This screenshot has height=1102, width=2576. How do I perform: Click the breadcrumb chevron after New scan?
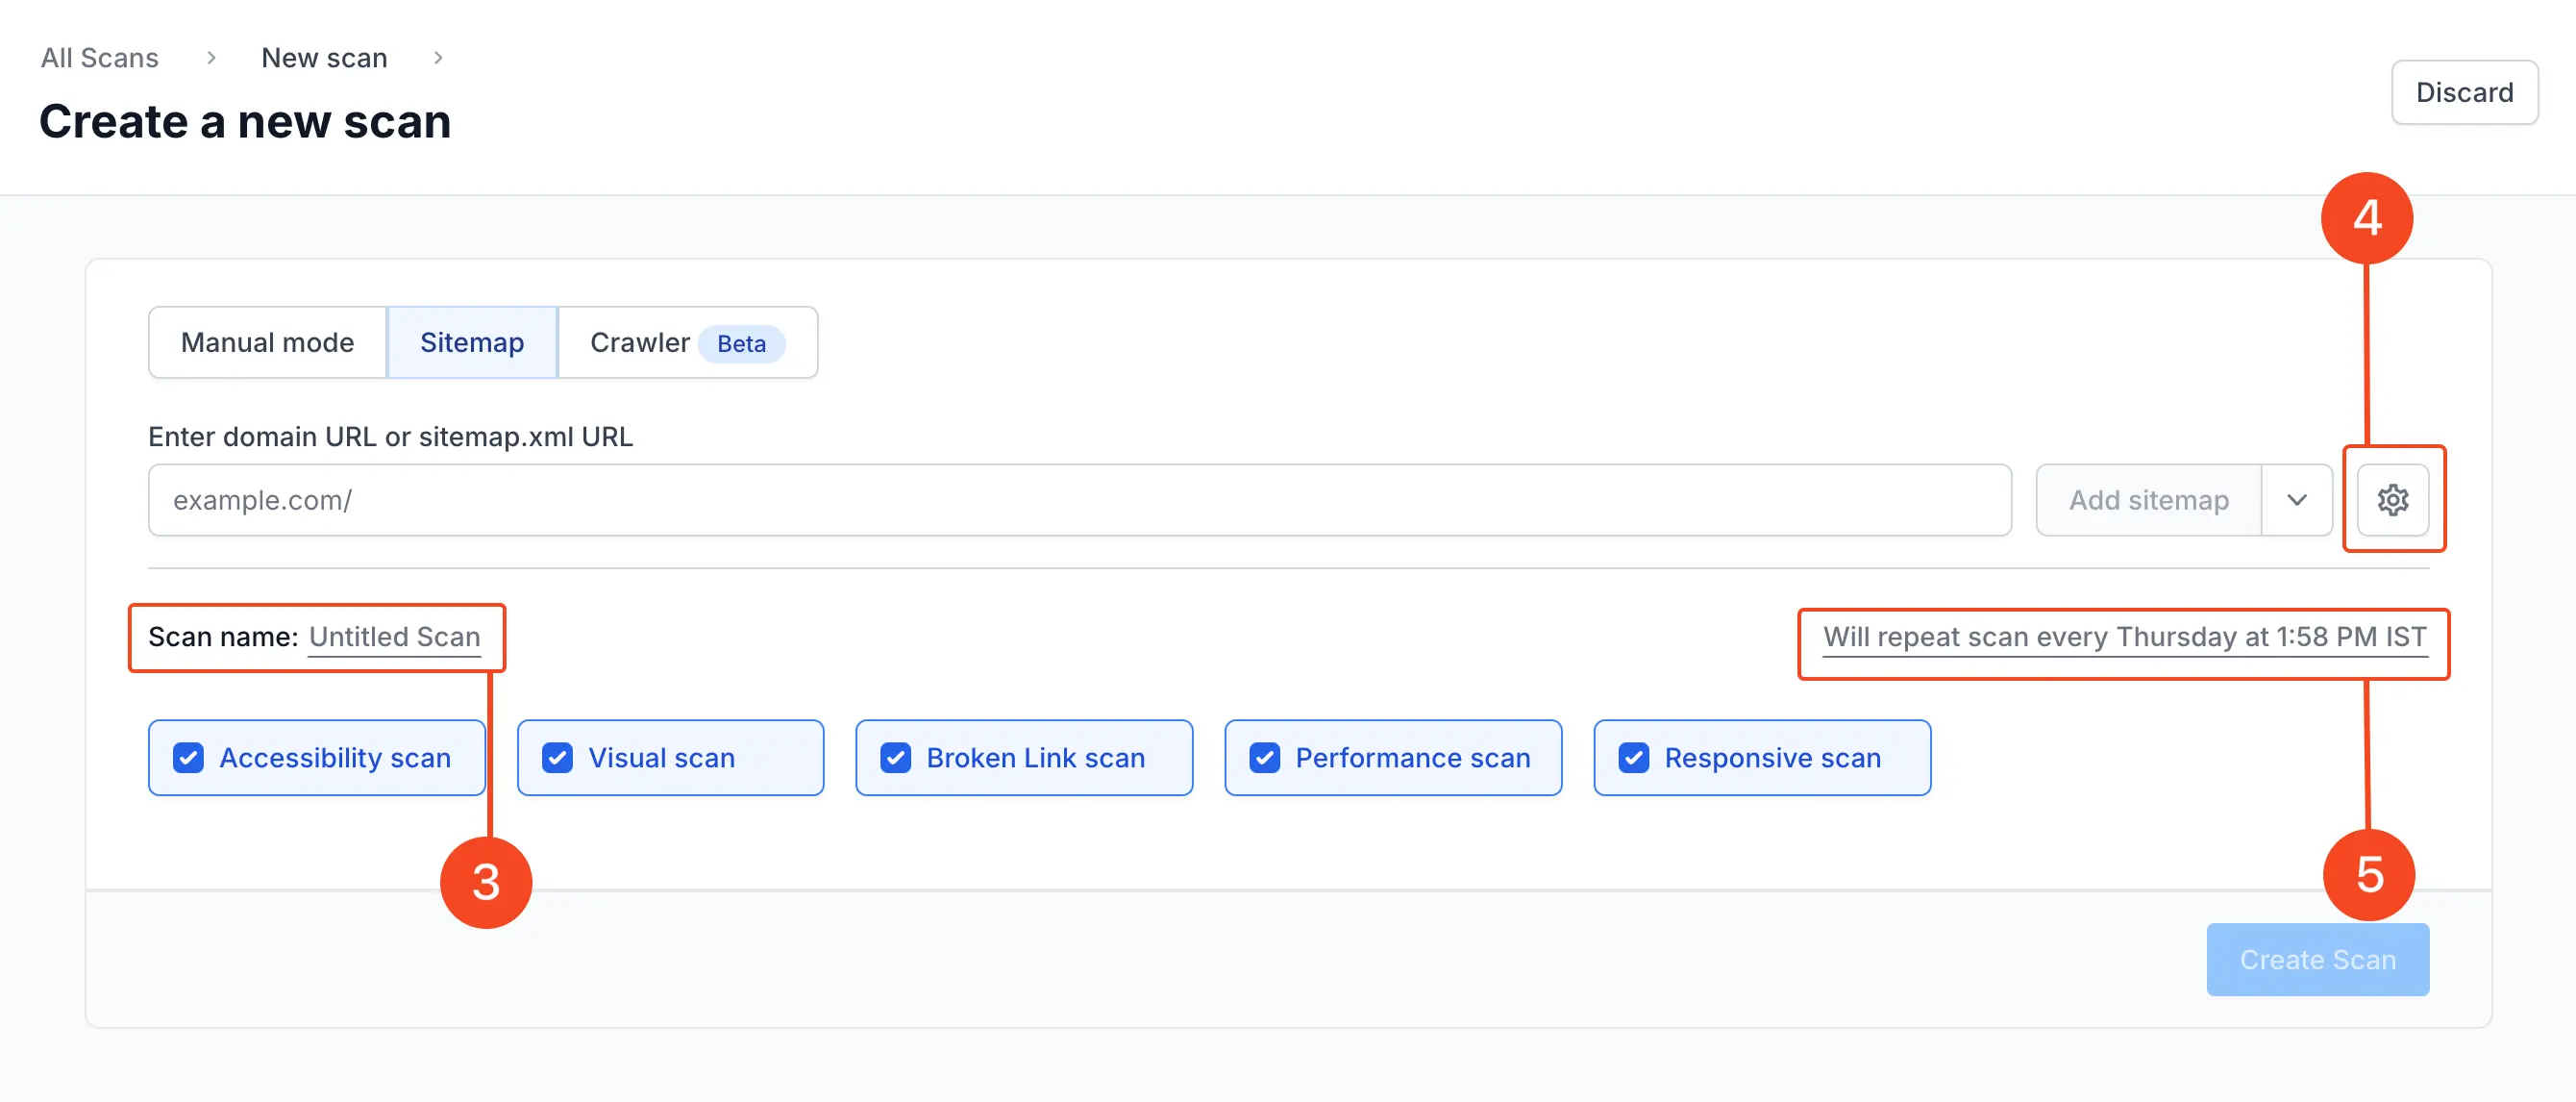[x=437, y=58]
